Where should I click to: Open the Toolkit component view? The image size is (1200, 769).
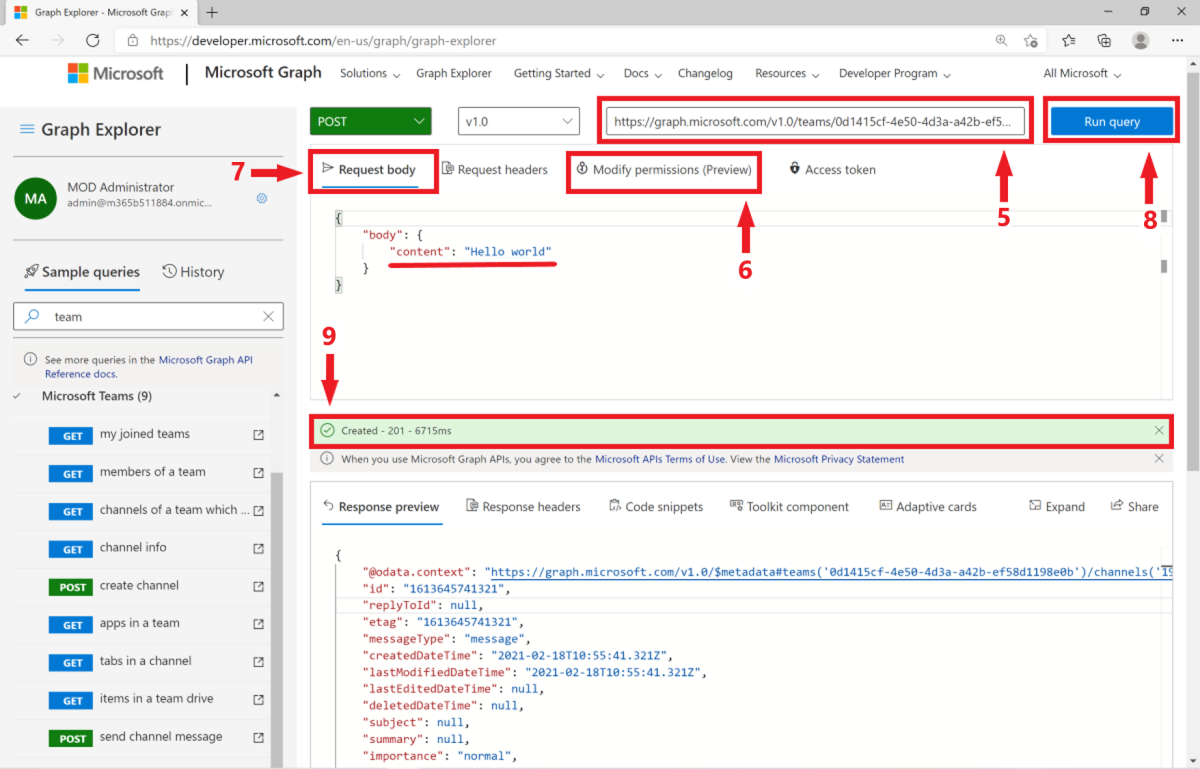click(789, 506)
